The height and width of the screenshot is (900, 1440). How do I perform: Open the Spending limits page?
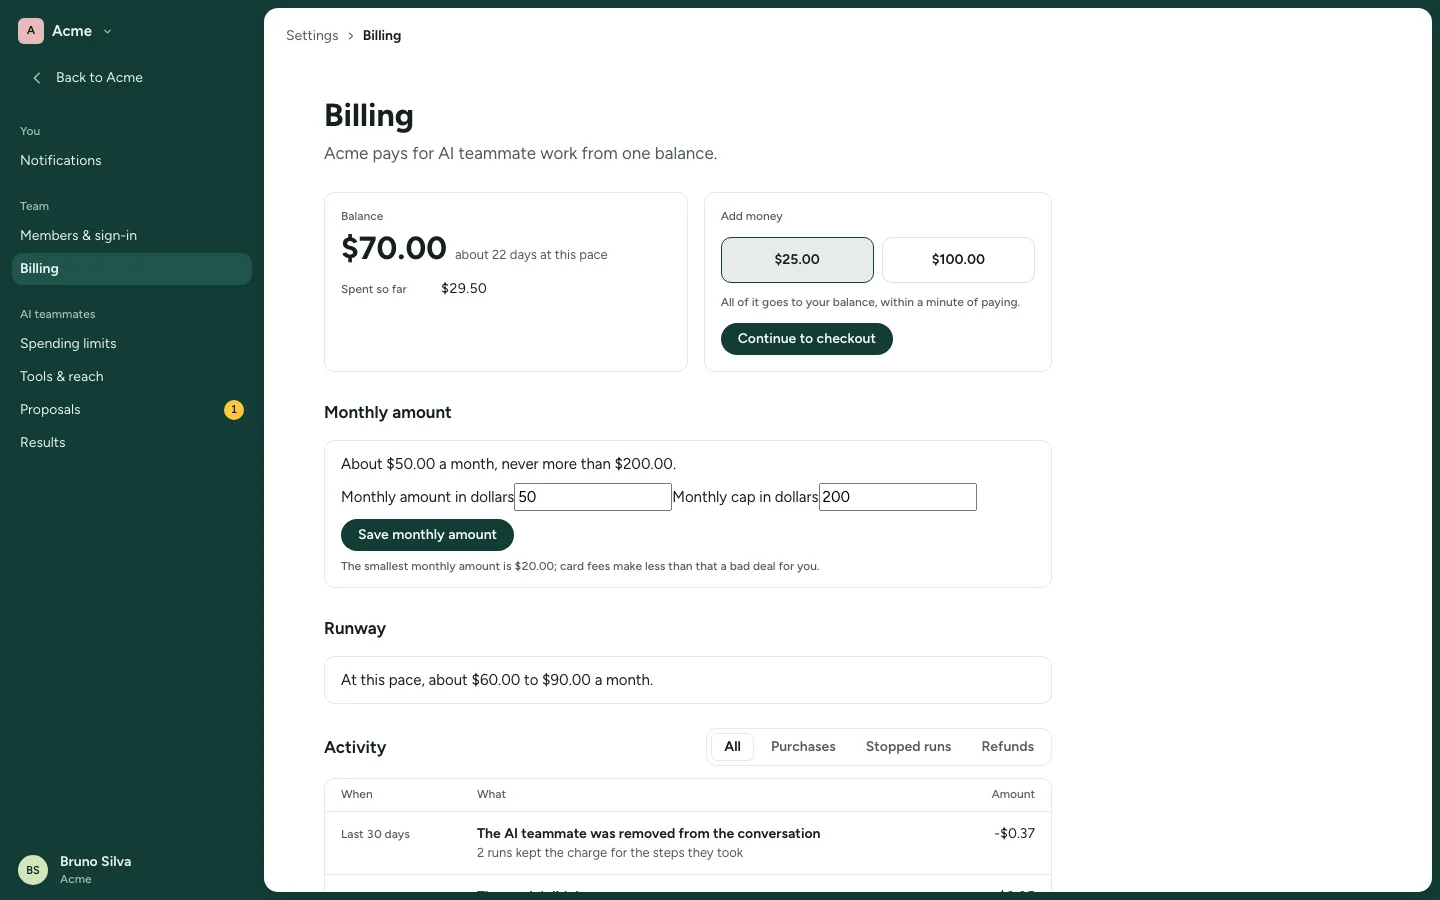point(131,344)
